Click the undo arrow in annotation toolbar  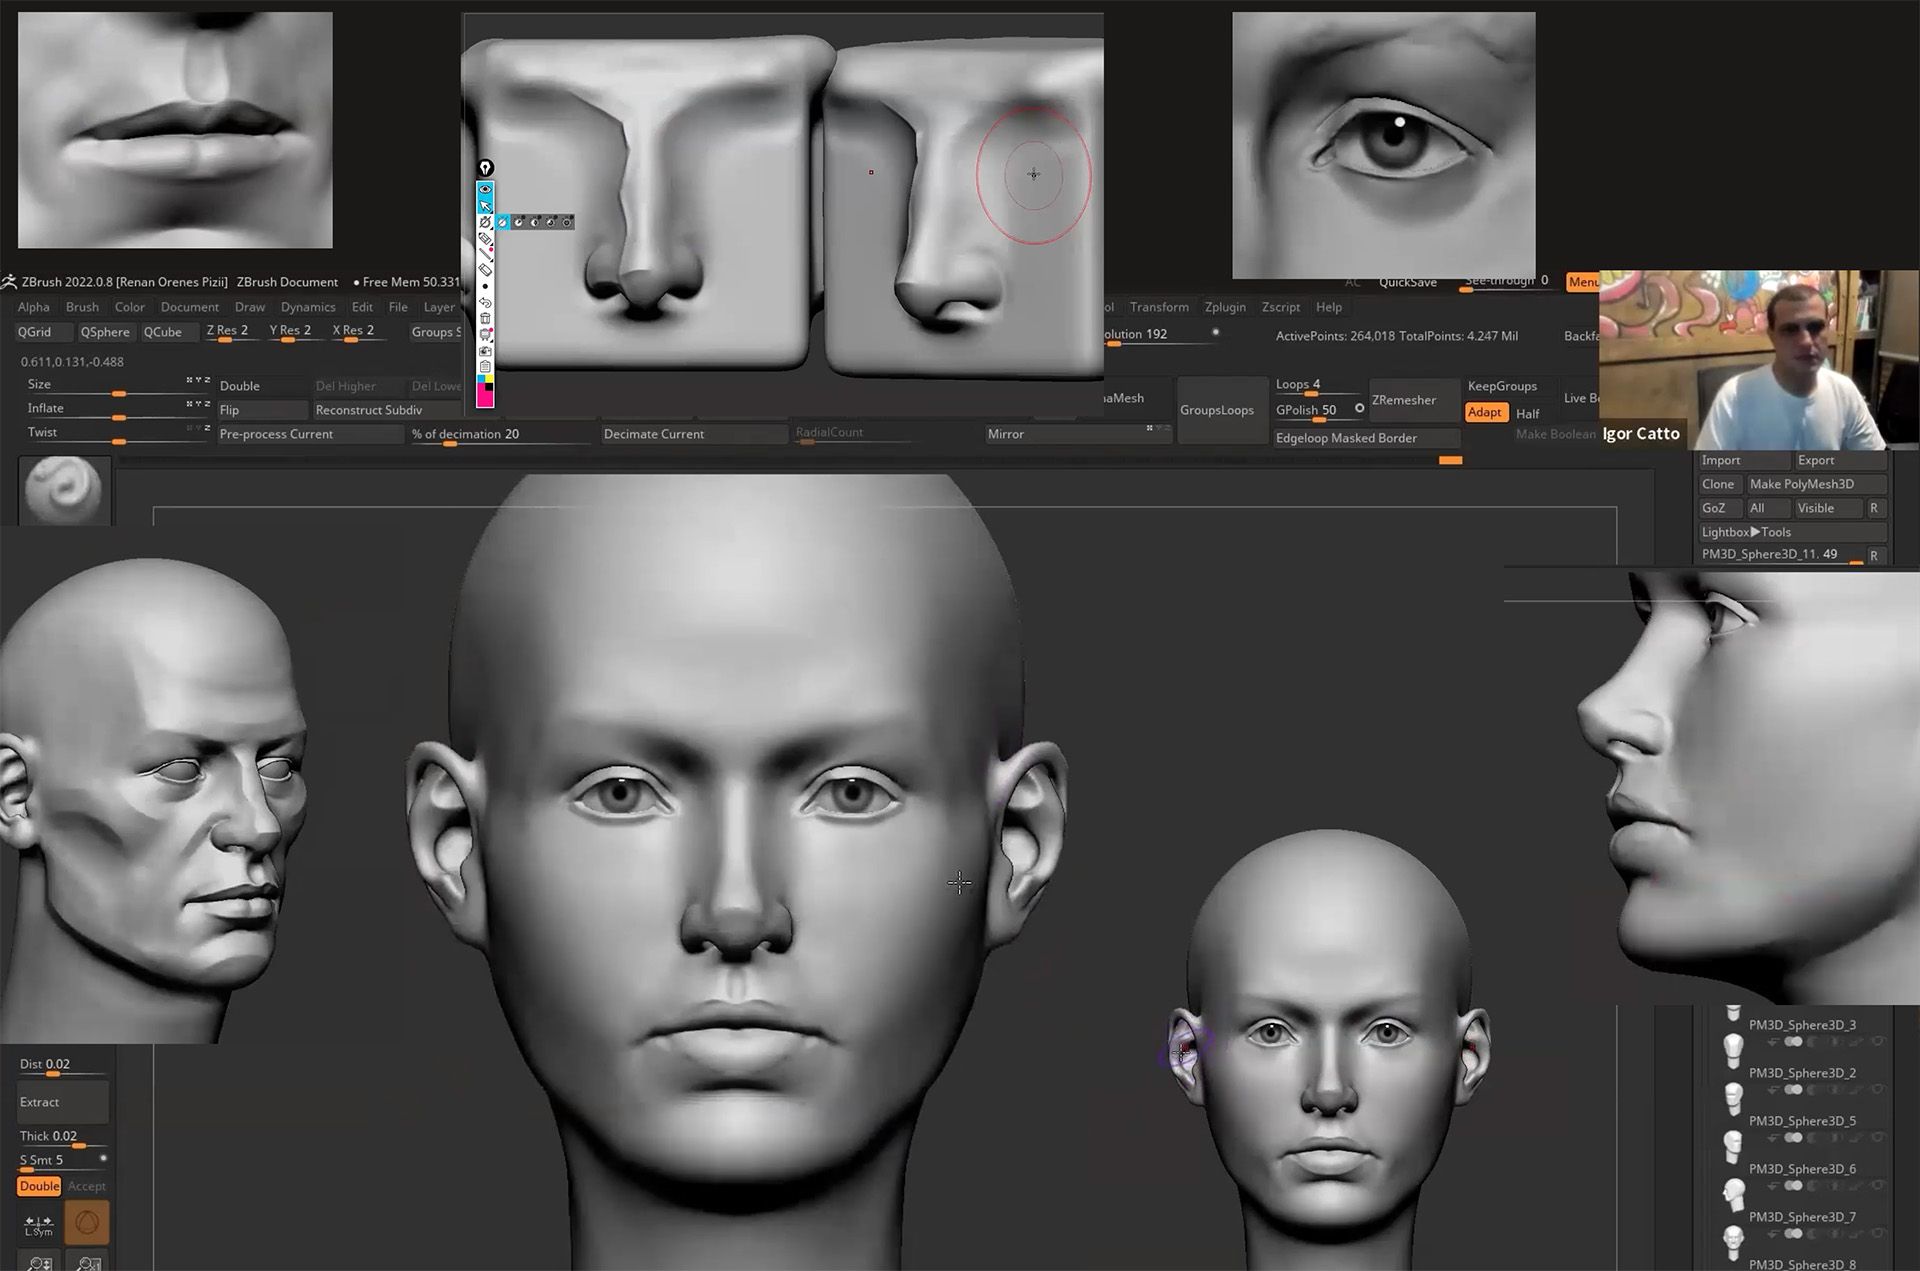[485, 302]
